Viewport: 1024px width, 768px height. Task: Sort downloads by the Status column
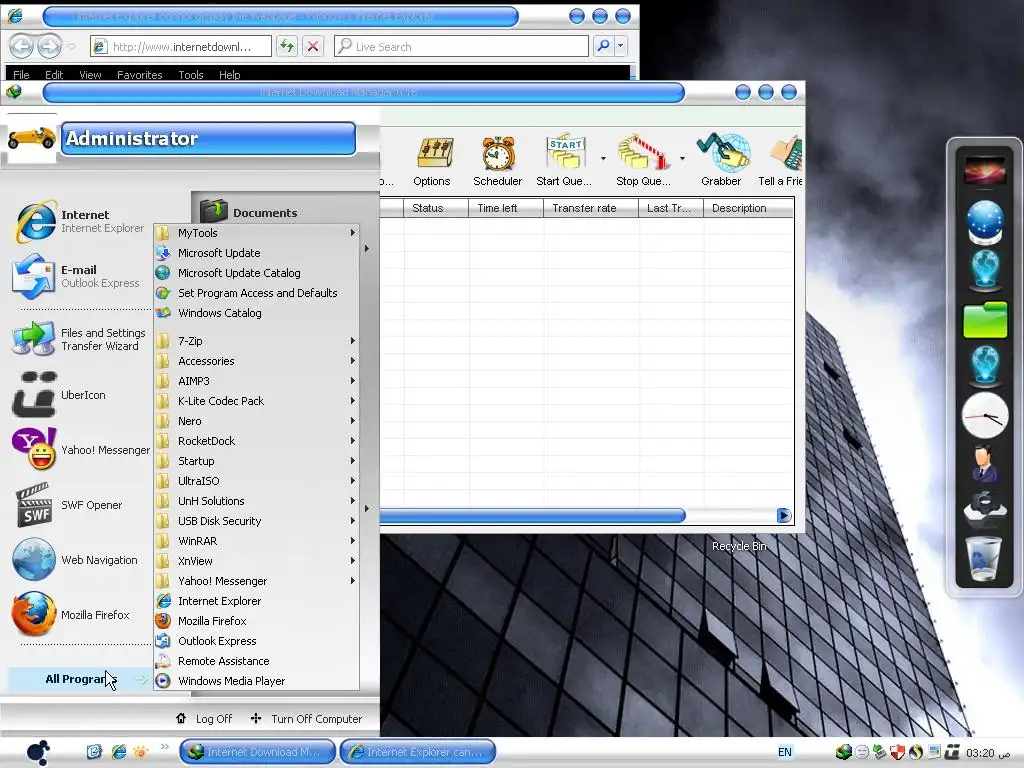tap(435, 208)
